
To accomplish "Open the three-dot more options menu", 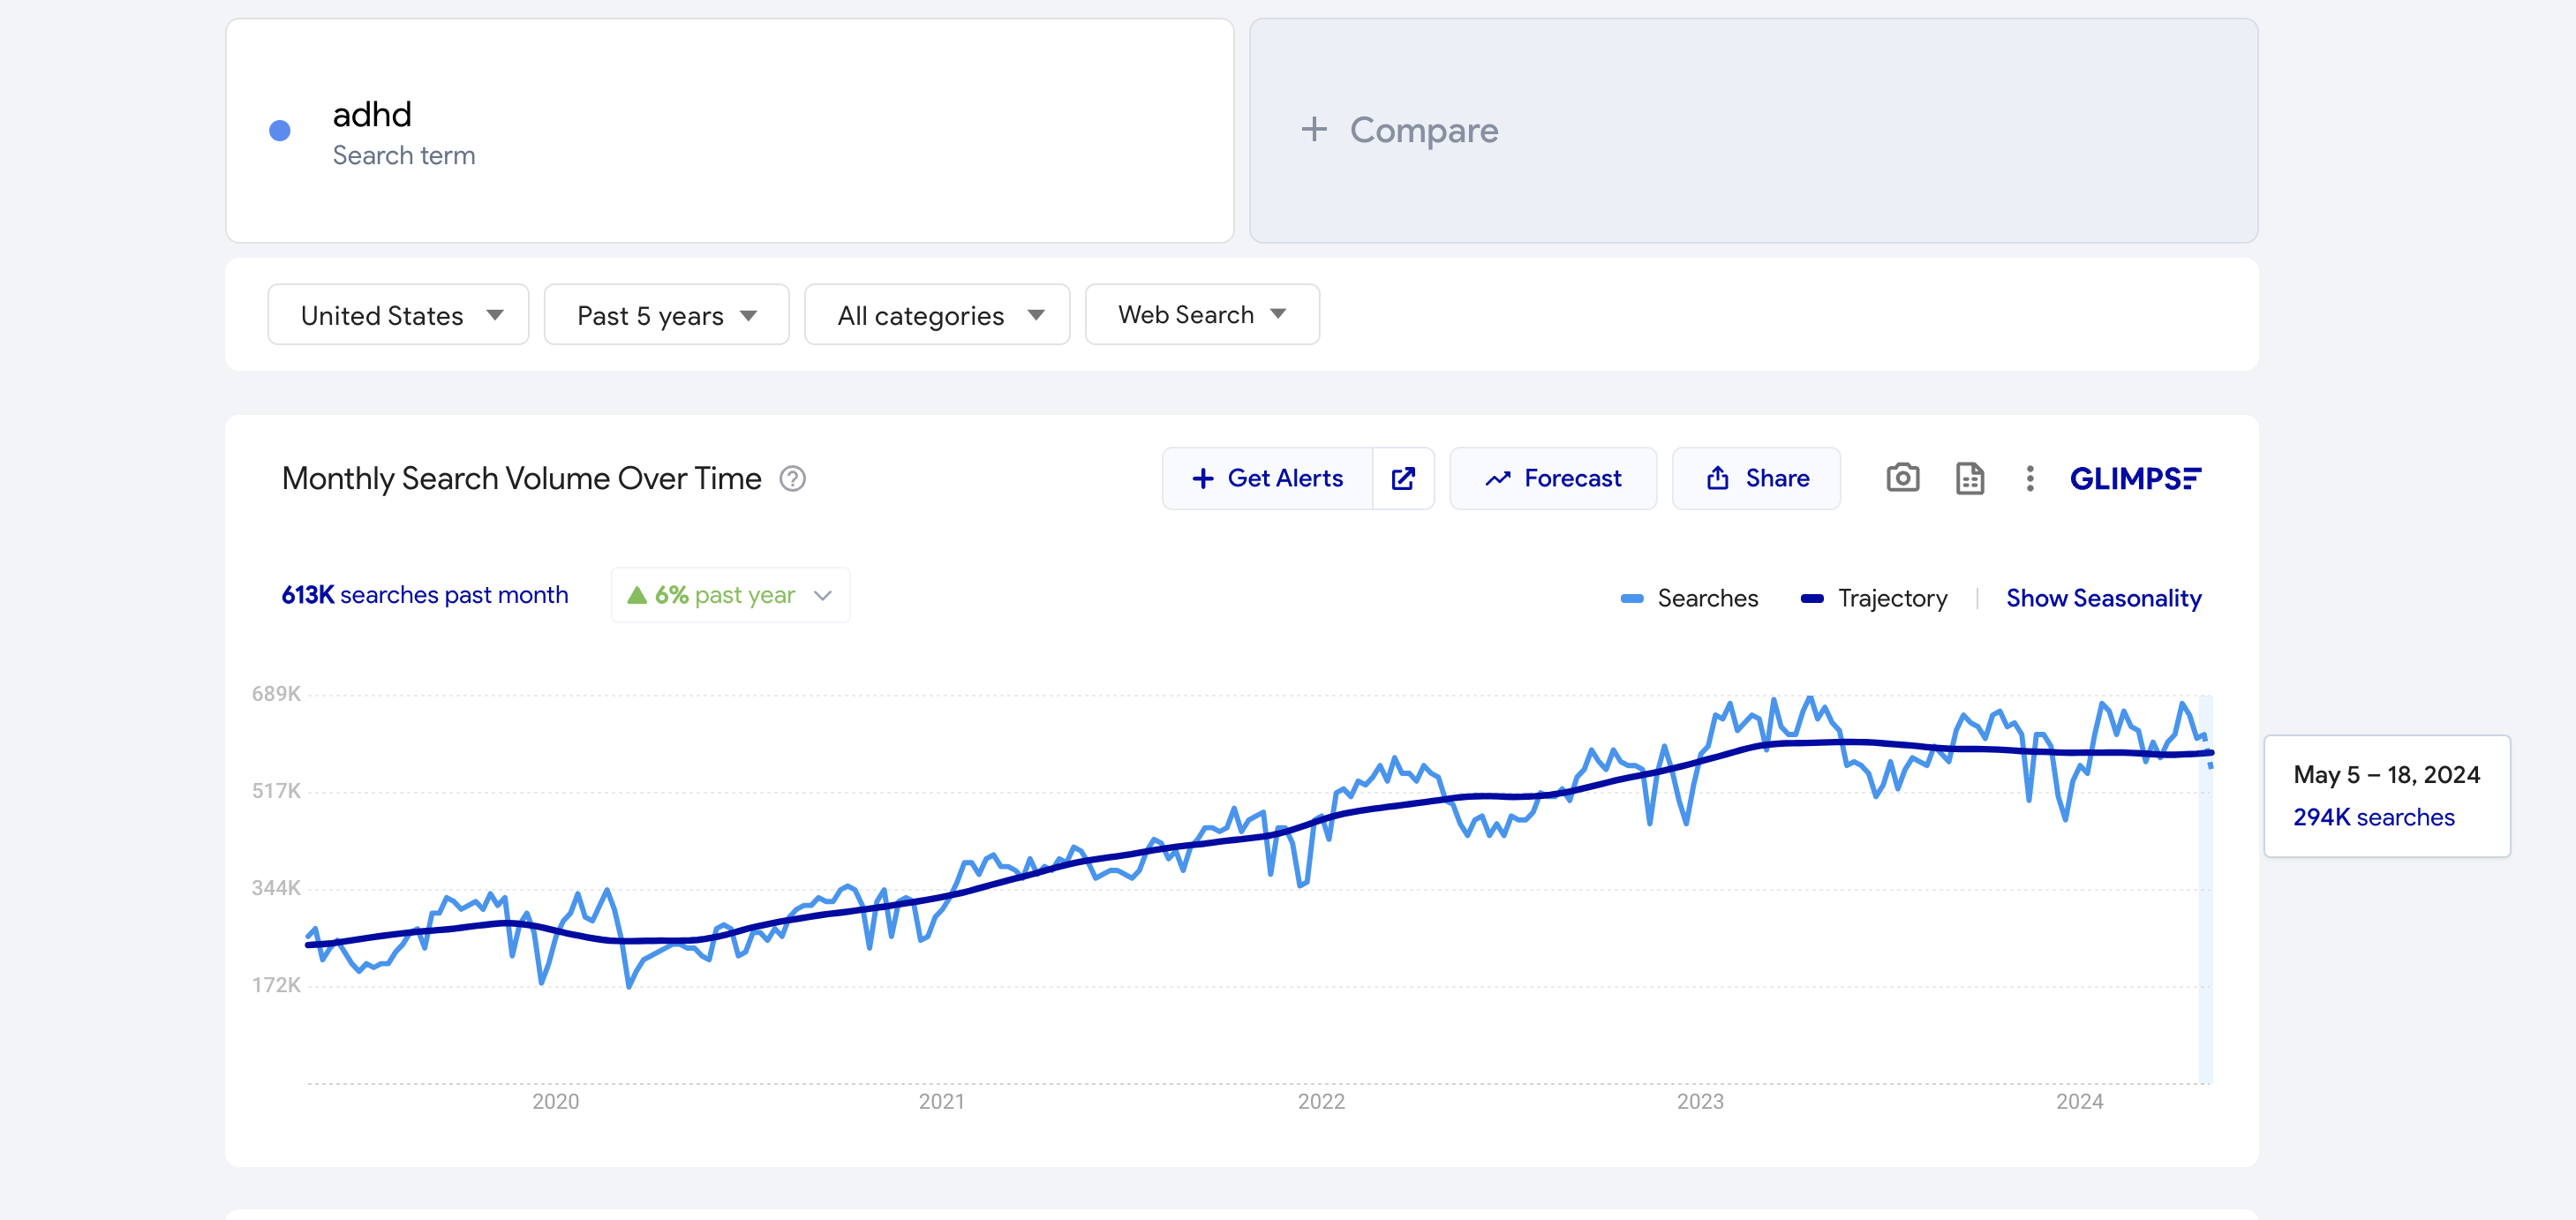I will (x=2029, y=478).
